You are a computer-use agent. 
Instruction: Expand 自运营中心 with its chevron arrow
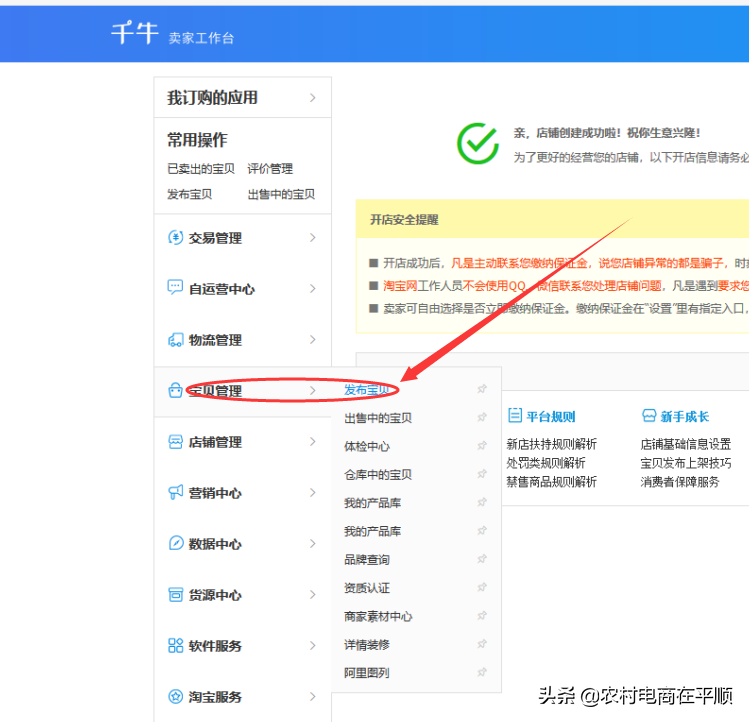[312, 288]
